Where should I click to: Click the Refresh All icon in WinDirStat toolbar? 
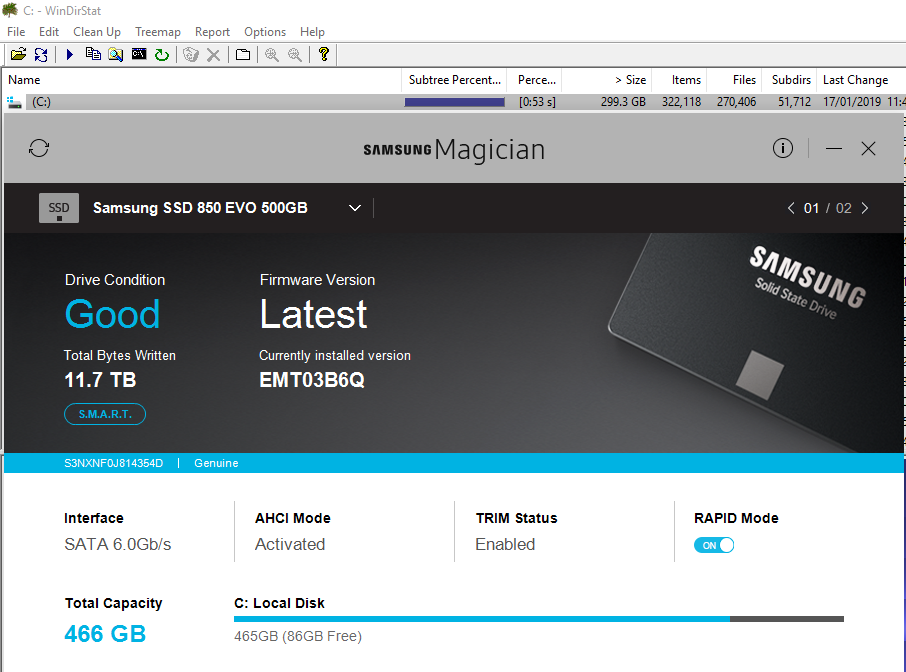[41, 54]
